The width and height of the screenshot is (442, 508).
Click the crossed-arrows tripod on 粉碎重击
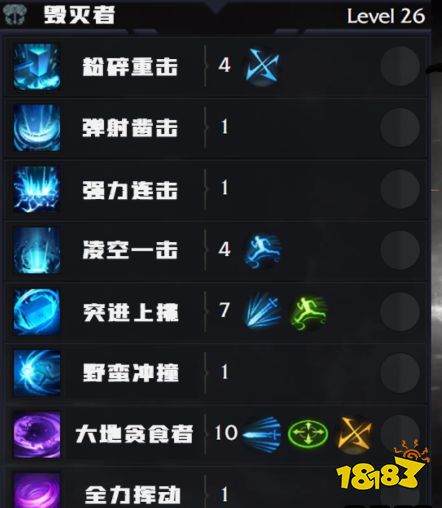coord(262,65)
